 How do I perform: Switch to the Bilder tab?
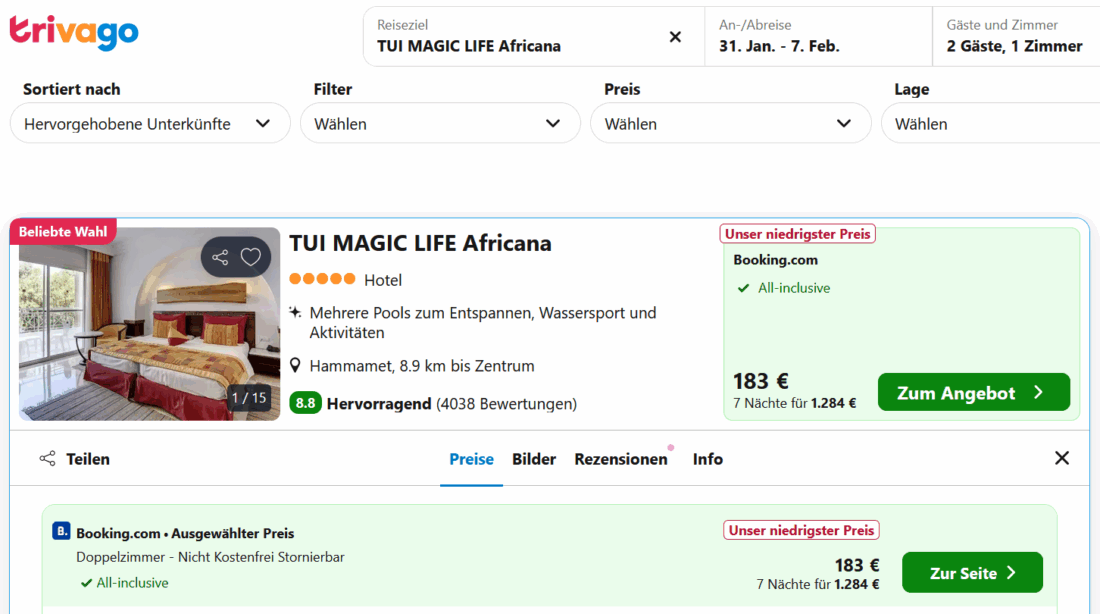click(x=533, y=459)
